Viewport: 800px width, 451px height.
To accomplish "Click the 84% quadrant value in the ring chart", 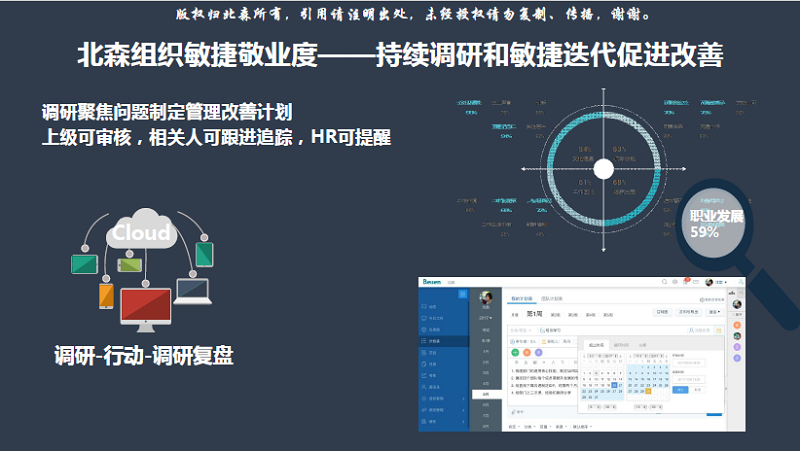I will 585,149.
